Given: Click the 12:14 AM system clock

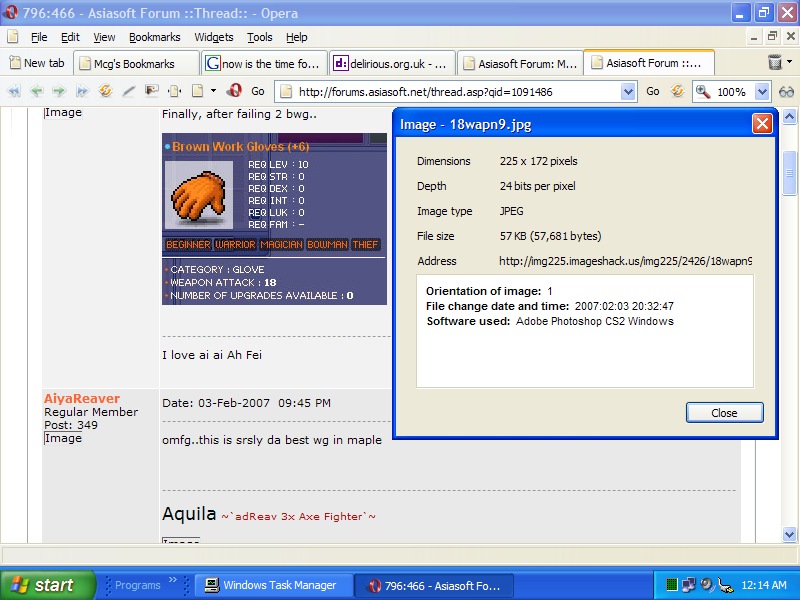Looking at the screenshot, I should pyautogui.click(x=764, y=585).
